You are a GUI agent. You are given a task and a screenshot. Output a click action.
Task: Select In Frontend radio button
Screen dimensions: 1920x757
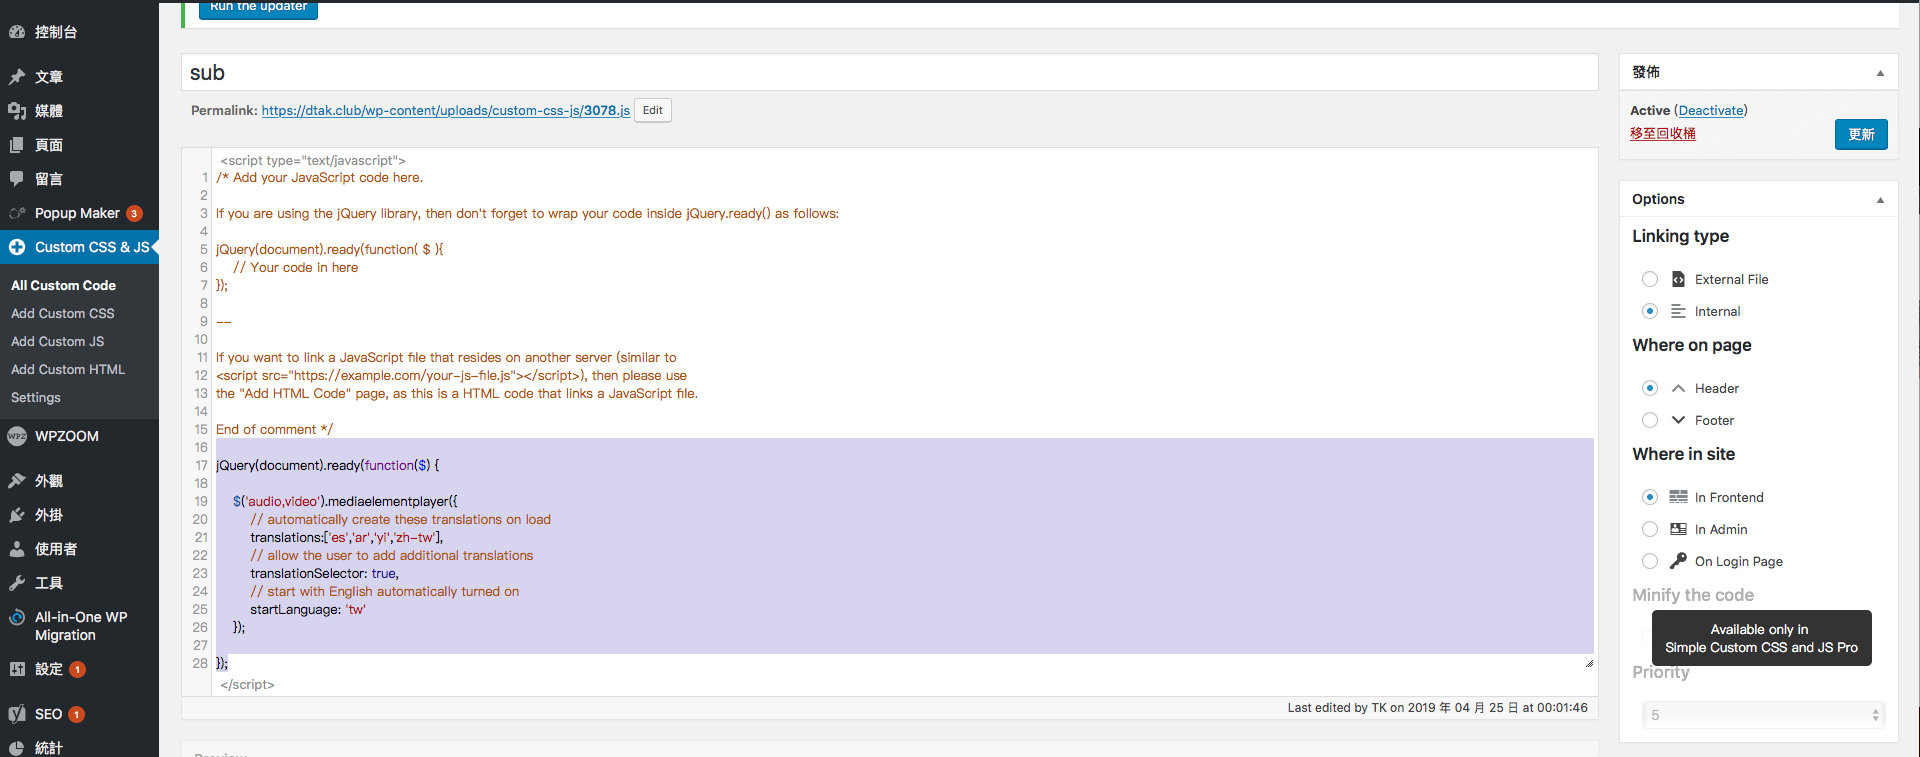click(x=1650, y=497)
